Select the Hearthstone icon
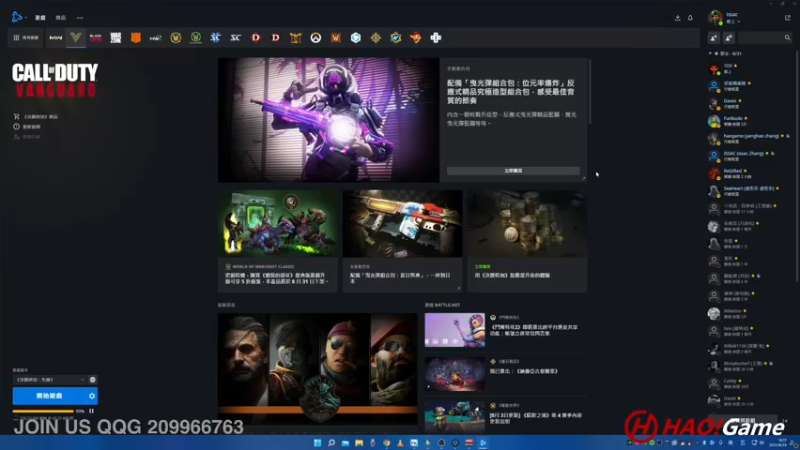 click(x=376, y=38)
